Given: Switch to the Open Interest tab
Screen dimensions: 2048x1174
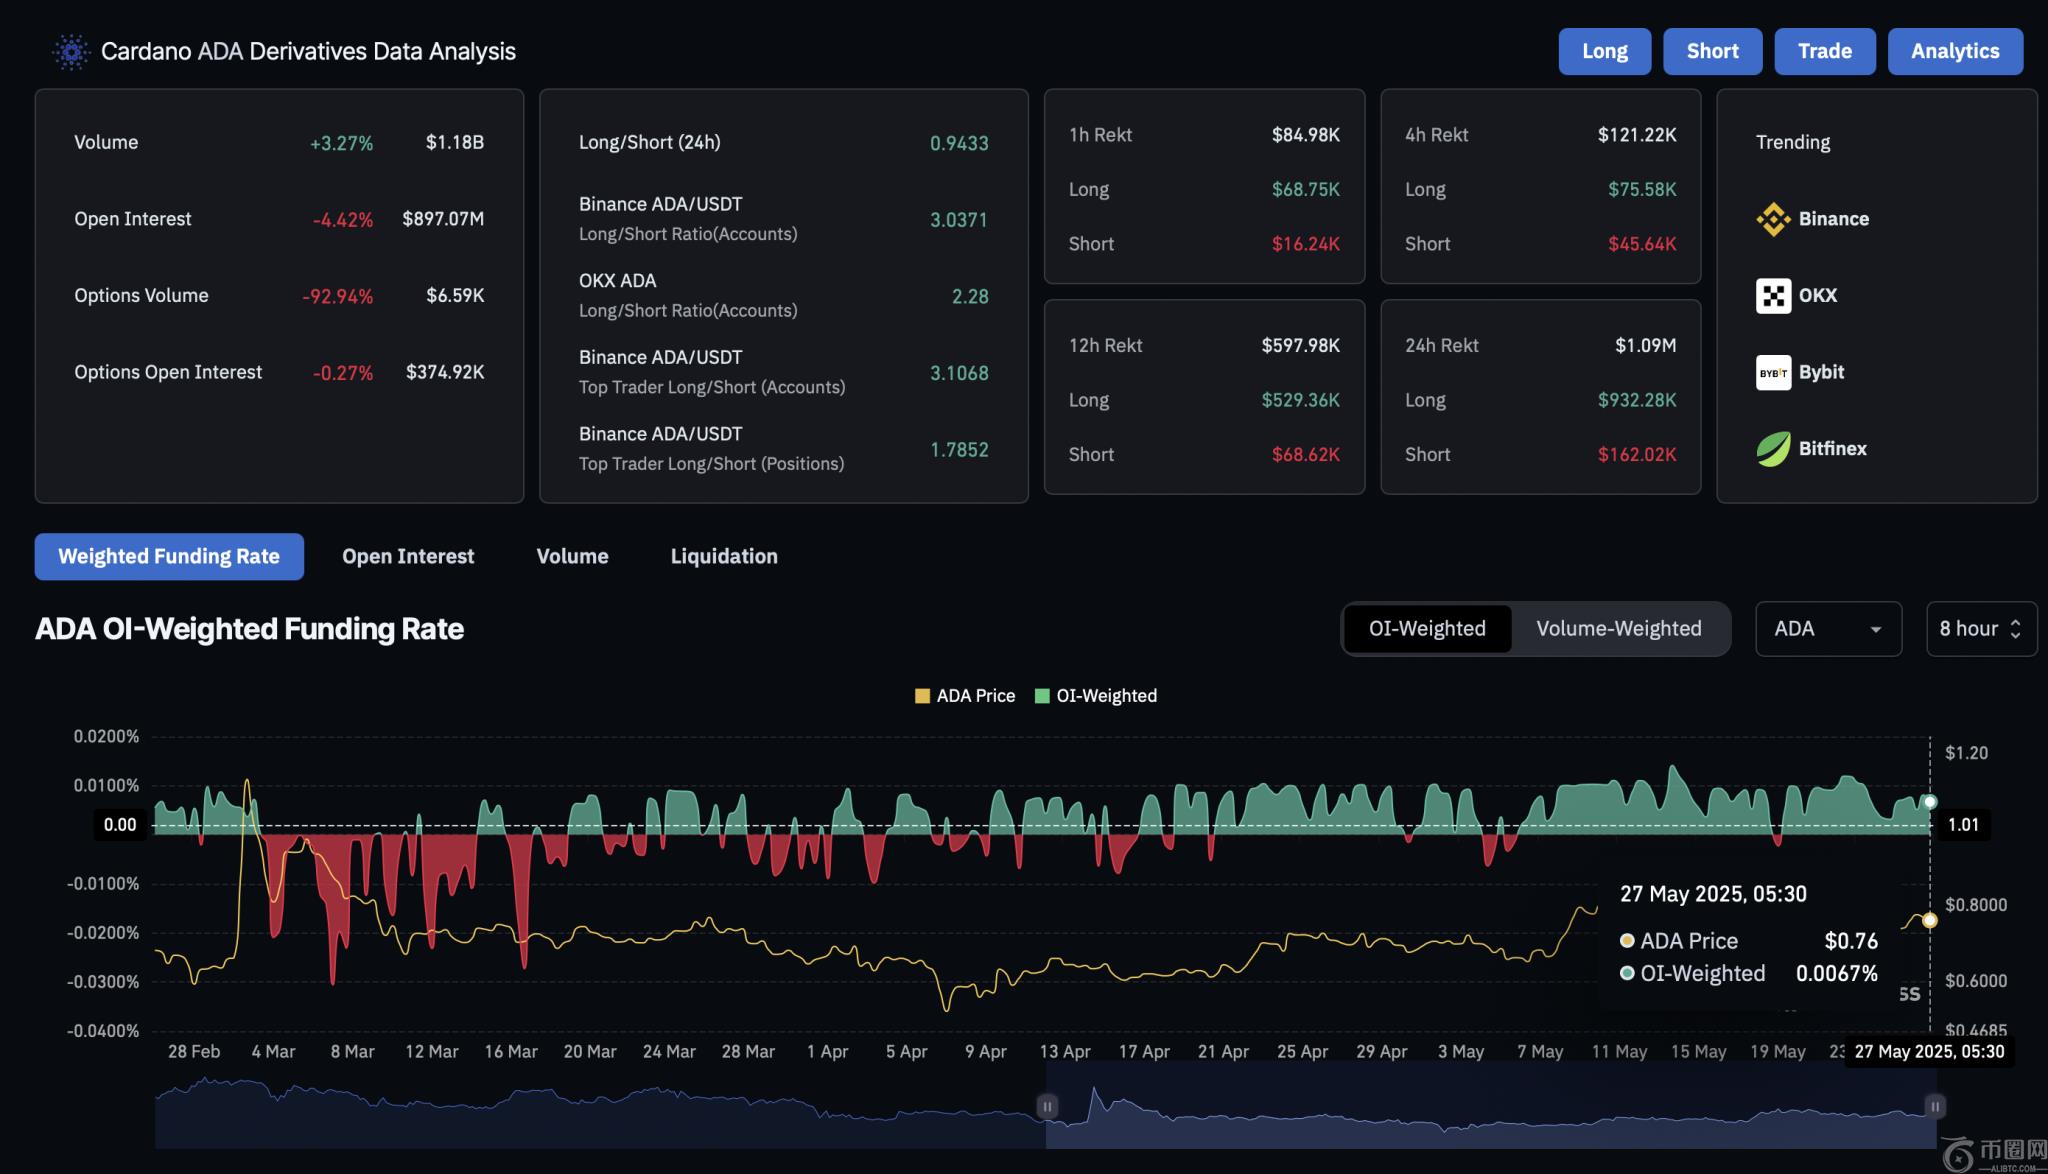Looking at the screenshot, I should (x=408, y=557).
